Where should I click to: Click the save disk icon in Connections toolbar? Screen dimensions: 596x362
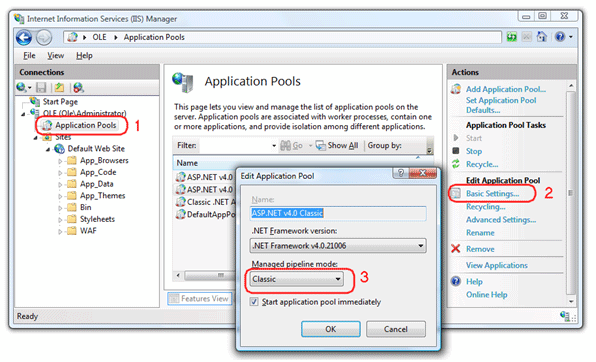pyautogui.click(x=41, y=87)
